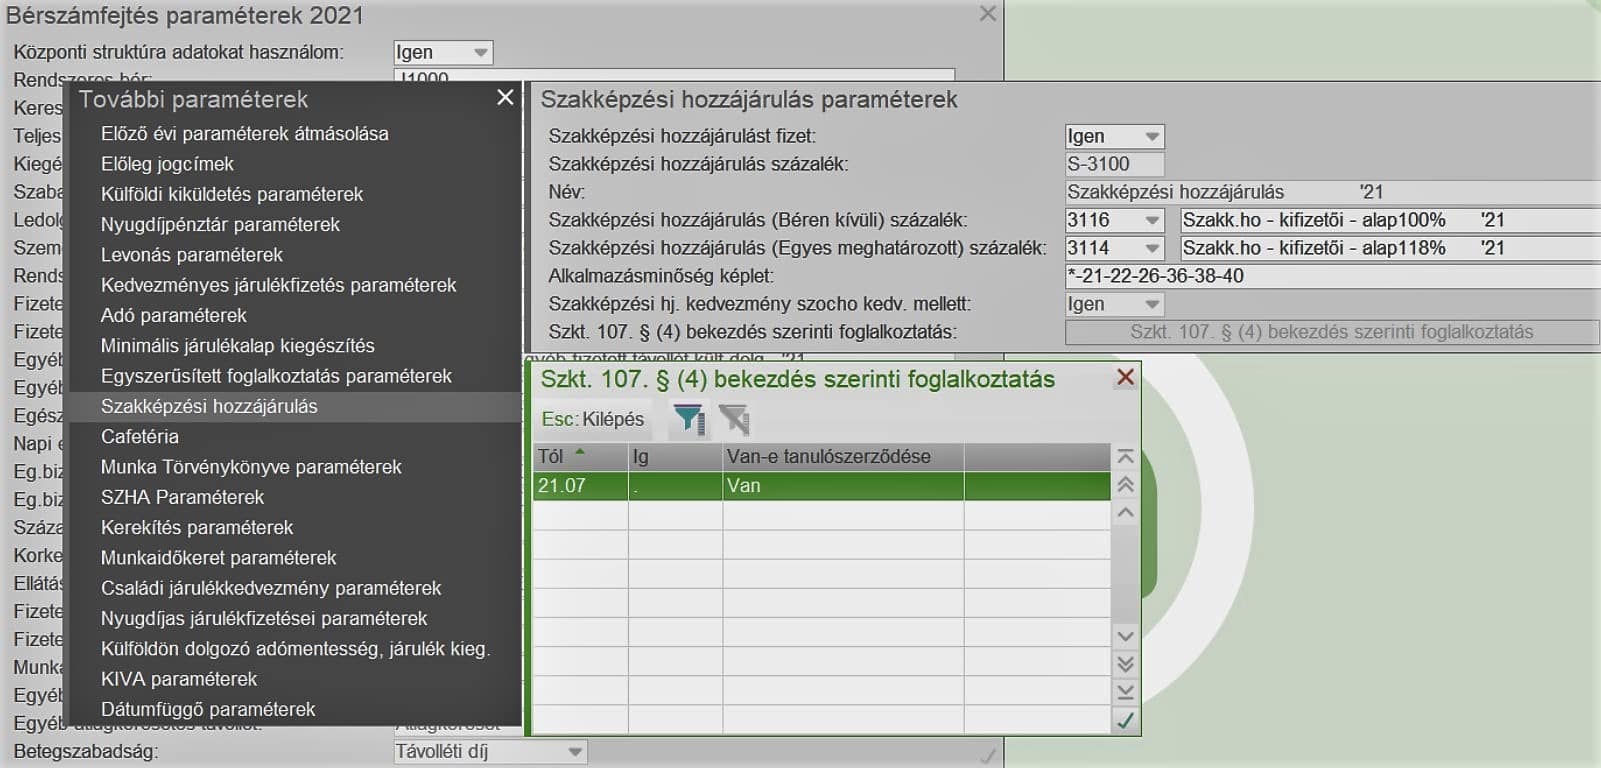Select Cafetéria in További paraméterek menu
The width and height of the screenshot is (1601, 768).
tap(140, 437)
